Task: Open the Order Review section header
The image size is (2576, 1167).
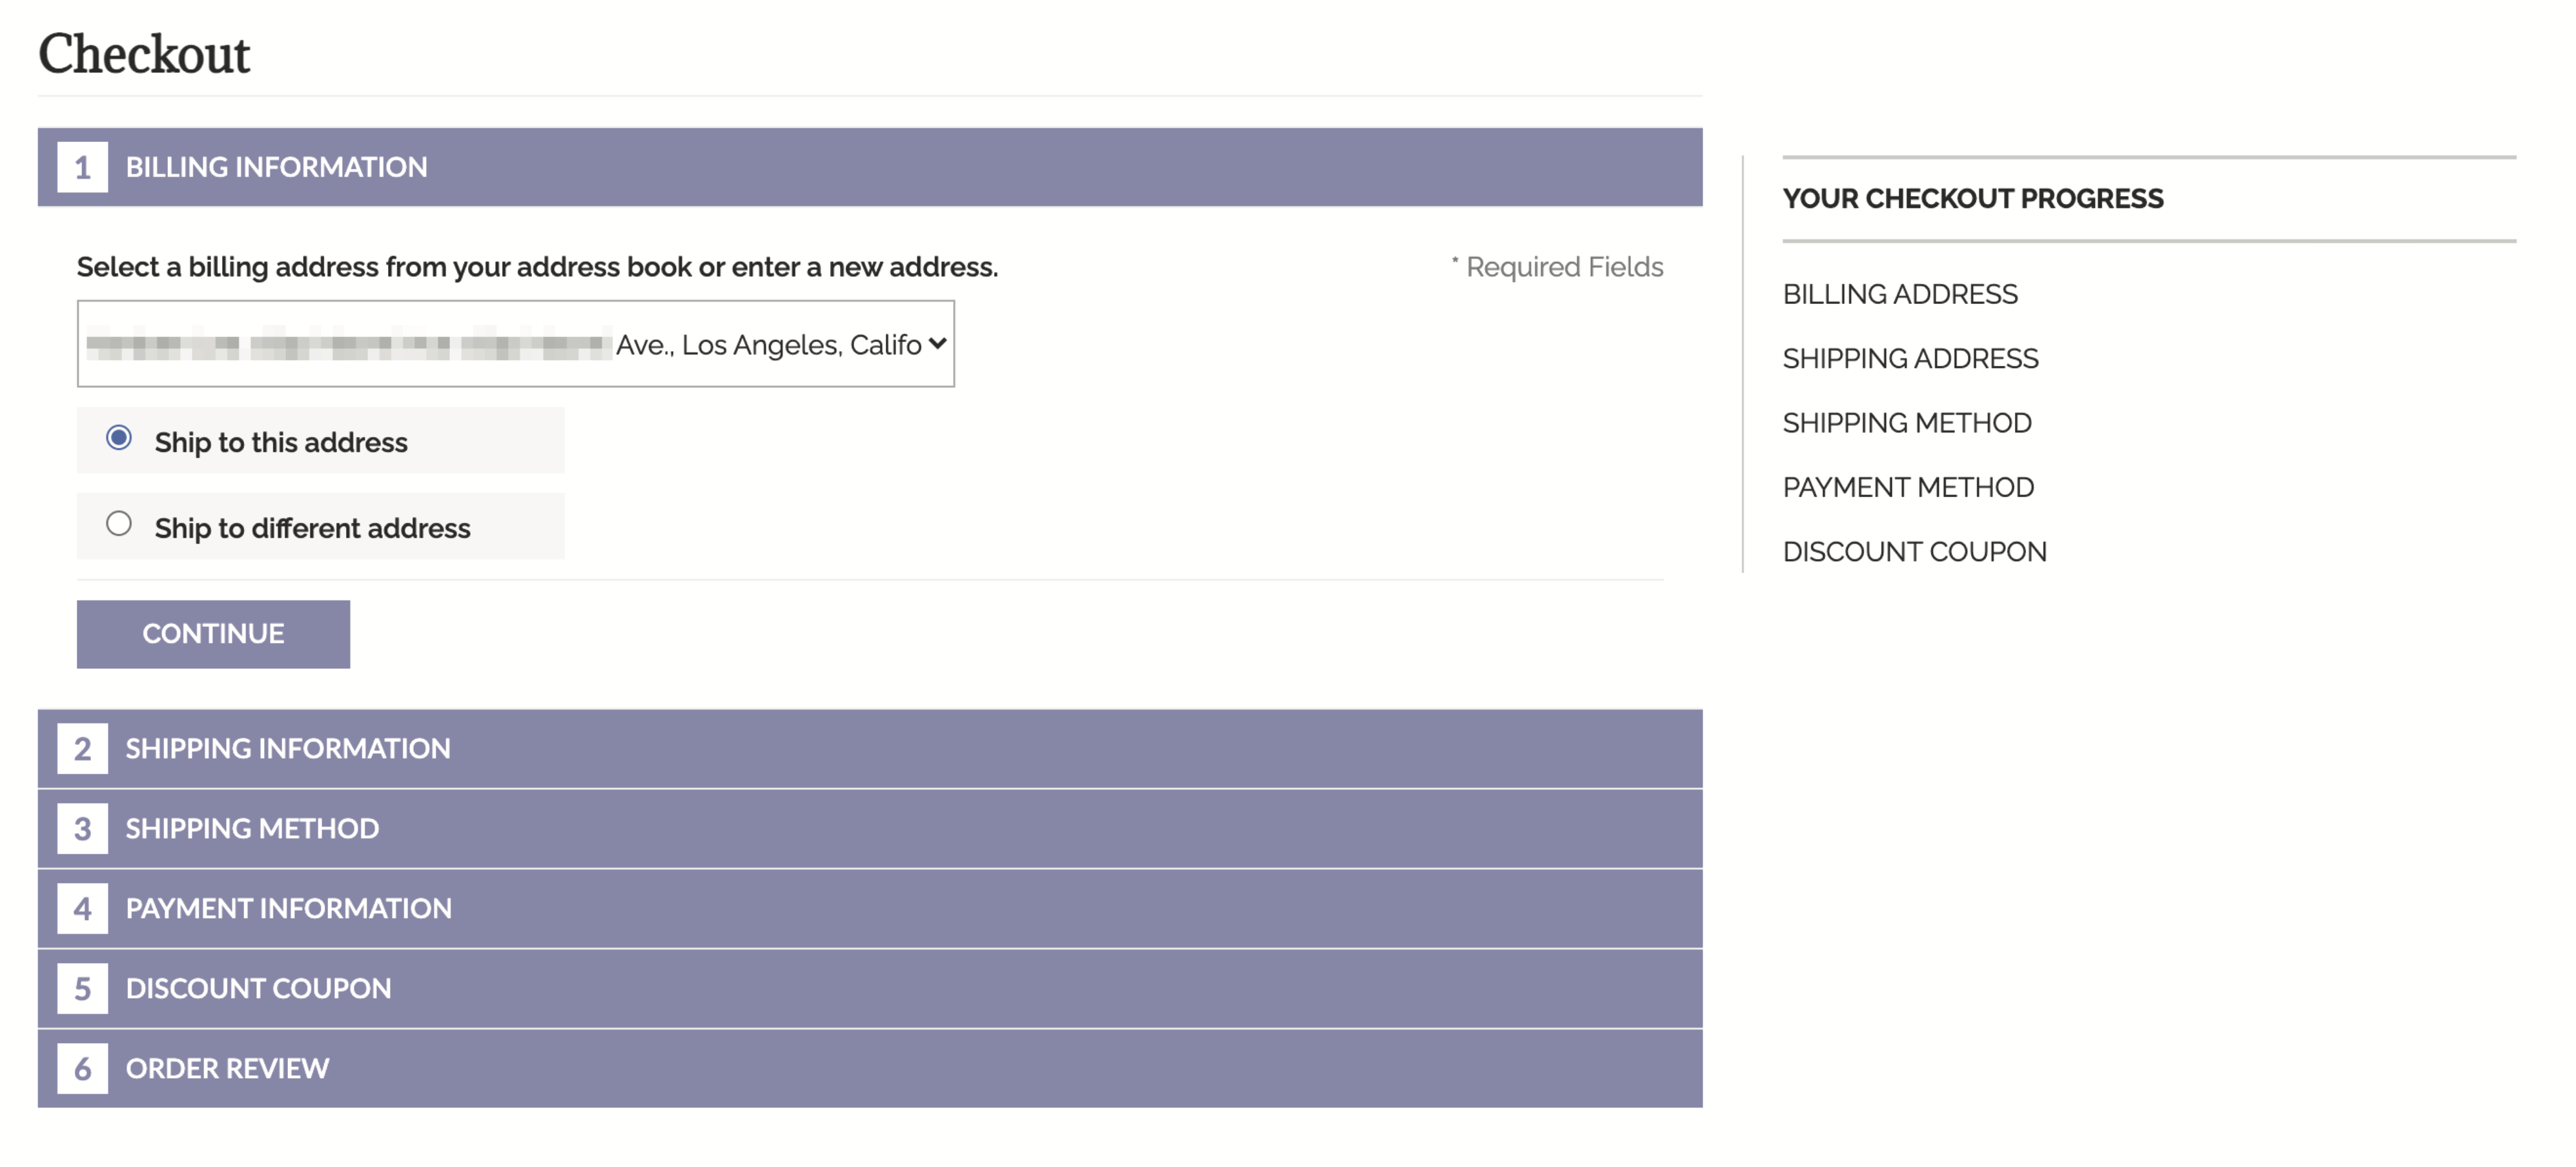Action: [x=227, y=1068]
